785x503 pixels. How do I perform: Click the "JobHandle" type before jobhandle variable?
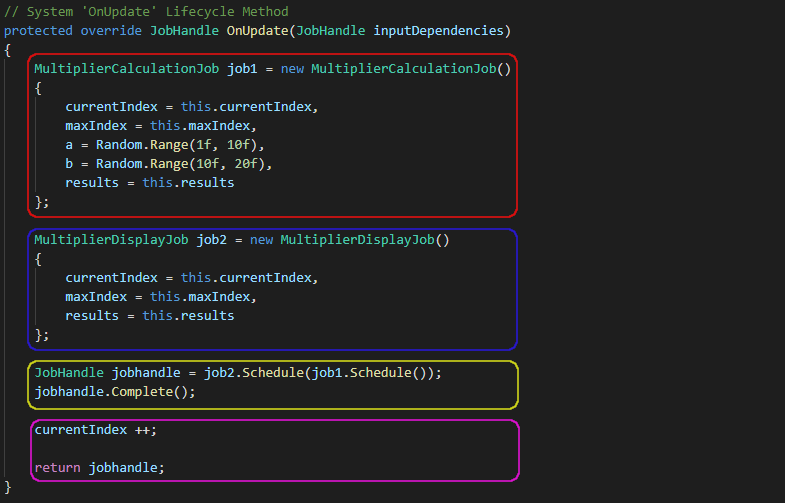pyautogui.click(x=69, y=373)
